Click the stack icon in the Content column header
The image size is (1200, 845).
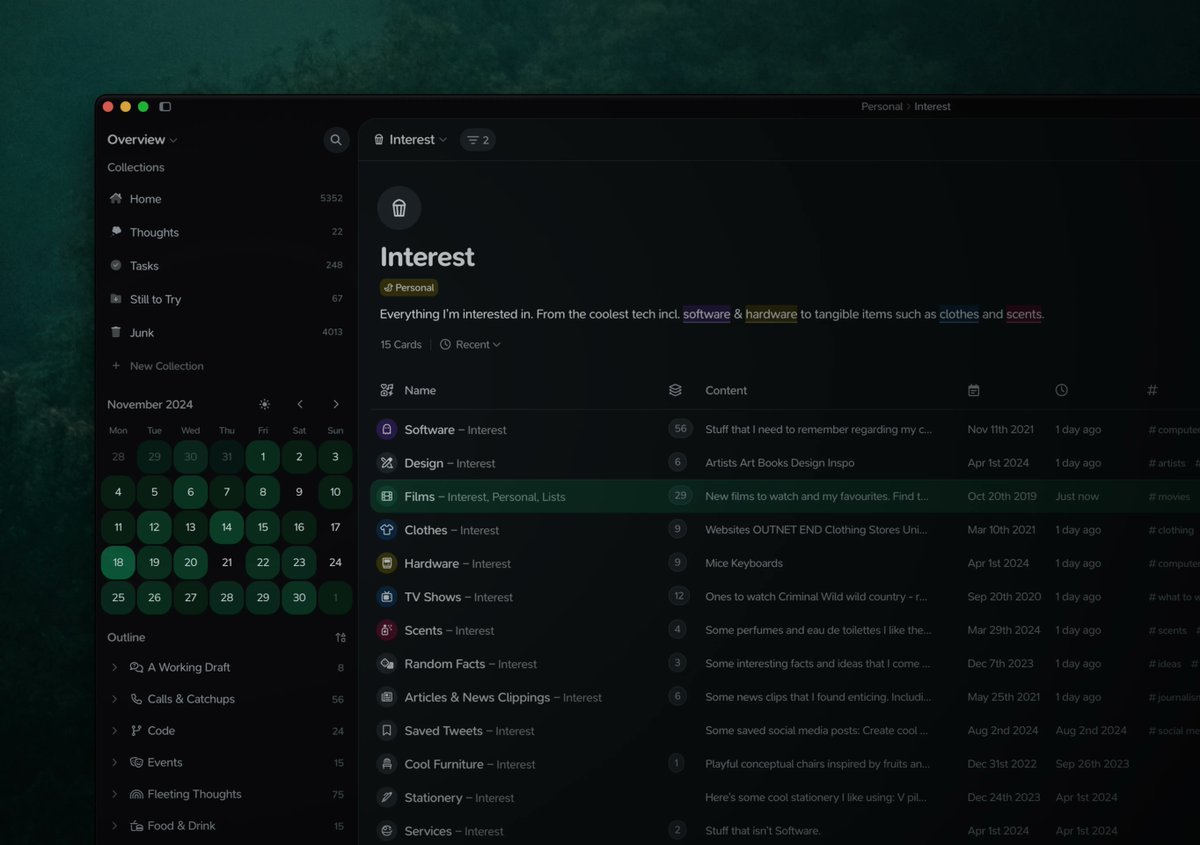point(675,390)
